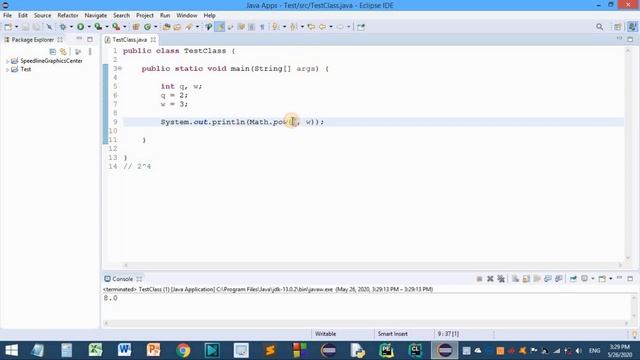
Task: Click the Writable status bar entry
Action: [x=326, y=333]
